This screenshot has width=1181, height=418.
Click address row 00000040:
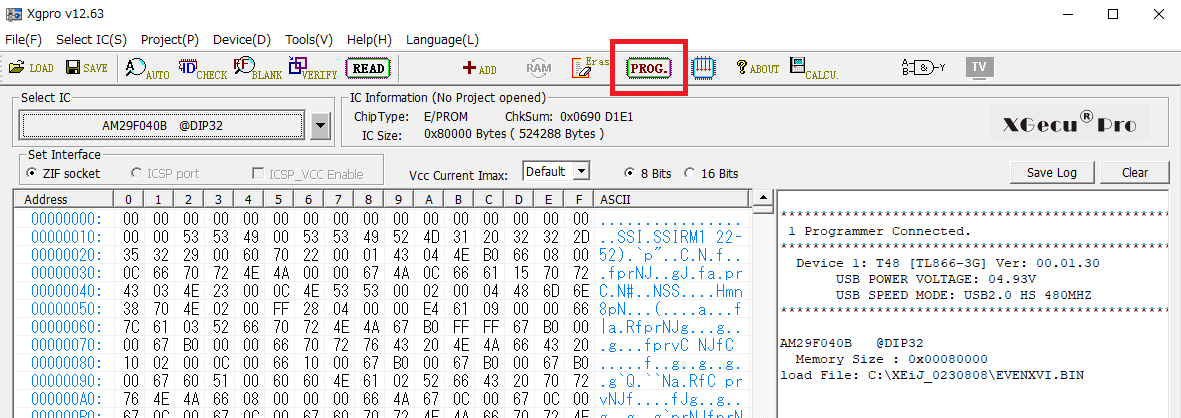coord(66,291)
